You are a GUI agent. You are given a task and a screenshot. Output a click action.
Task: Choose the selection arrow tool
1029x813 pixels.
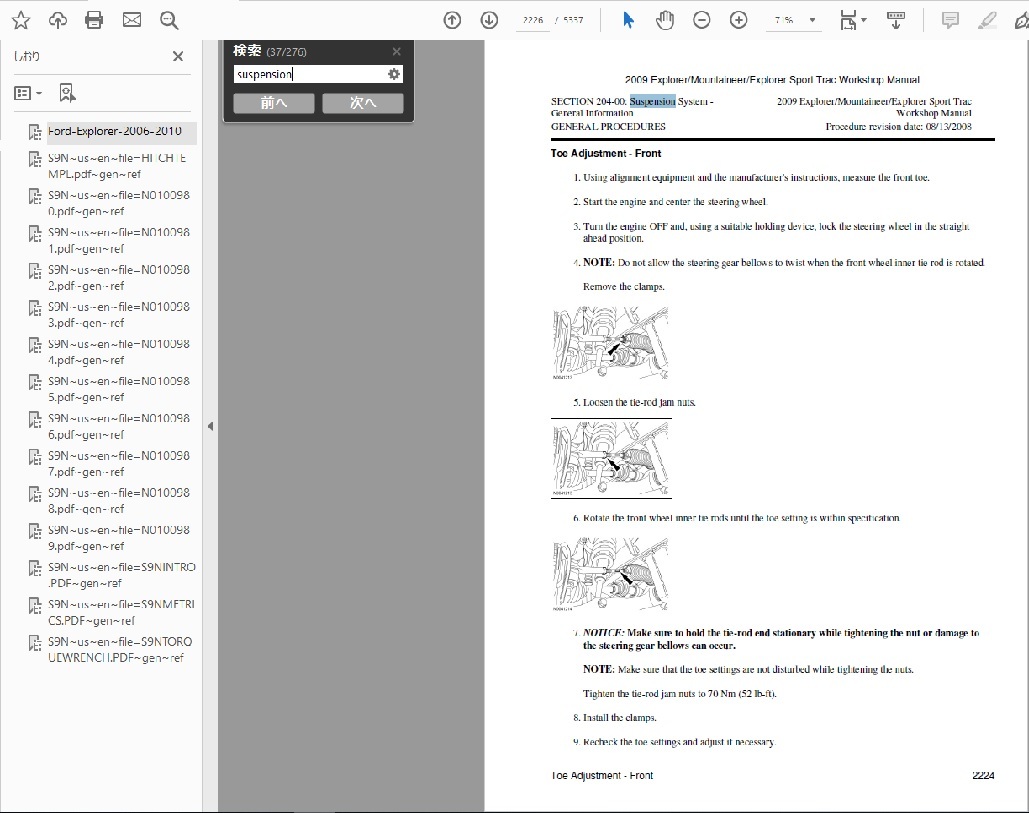point(628,20)
